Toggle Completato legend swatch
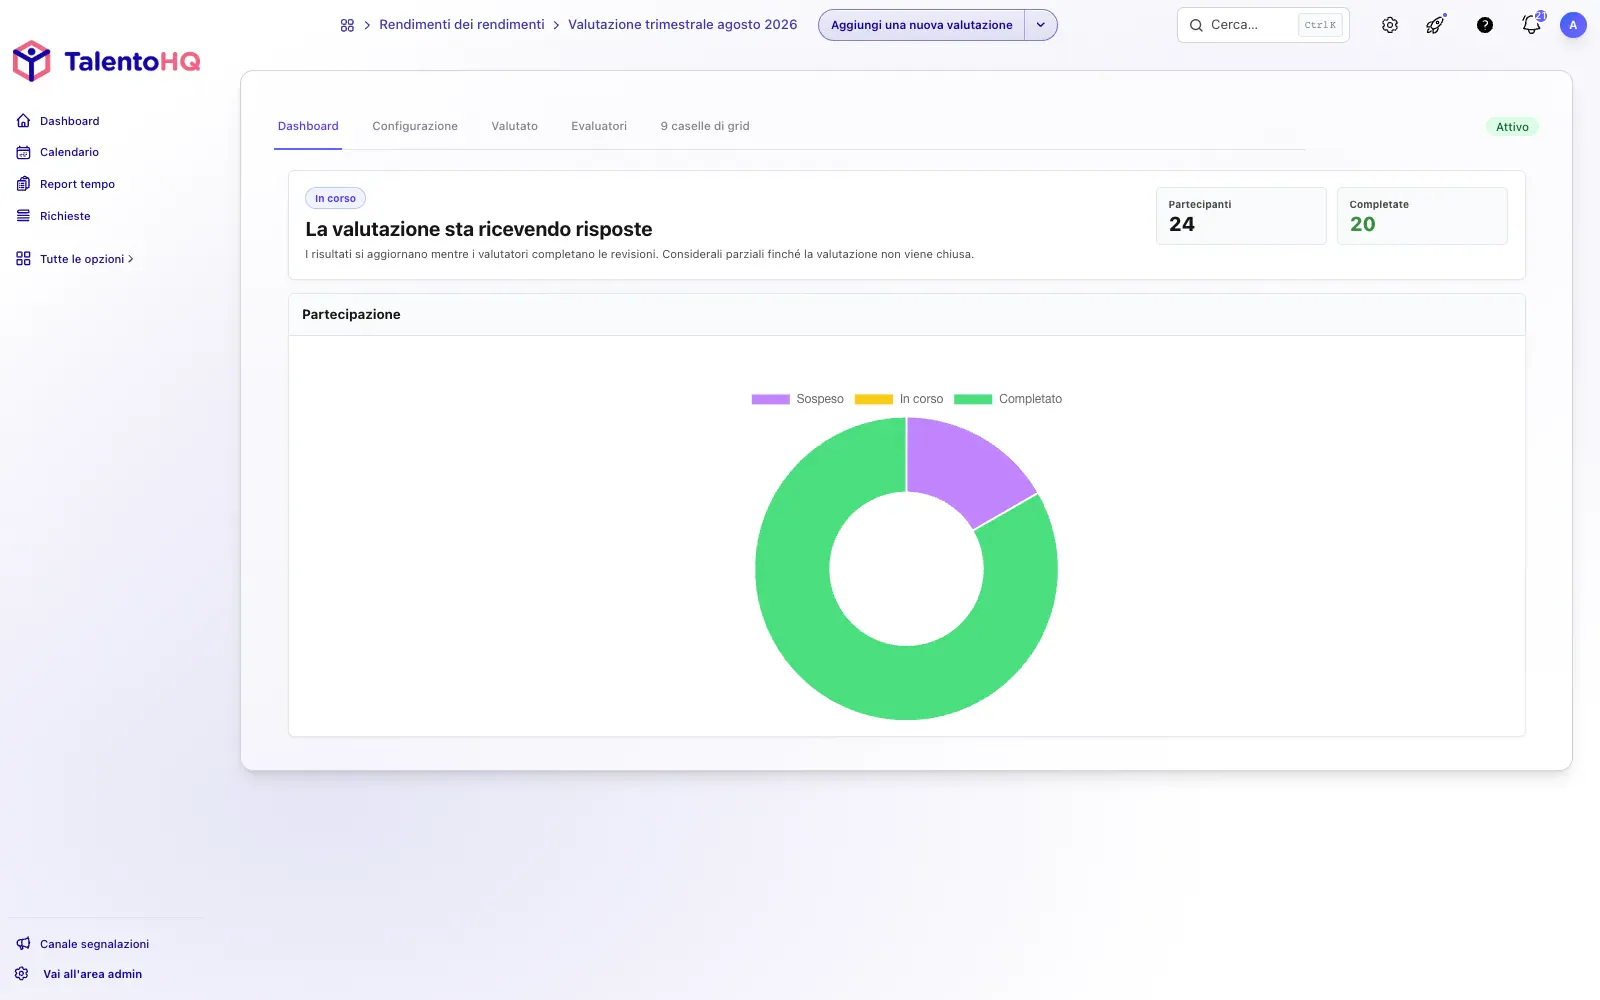Screen dimensions: 1600x1000 [x=973, y=399]
